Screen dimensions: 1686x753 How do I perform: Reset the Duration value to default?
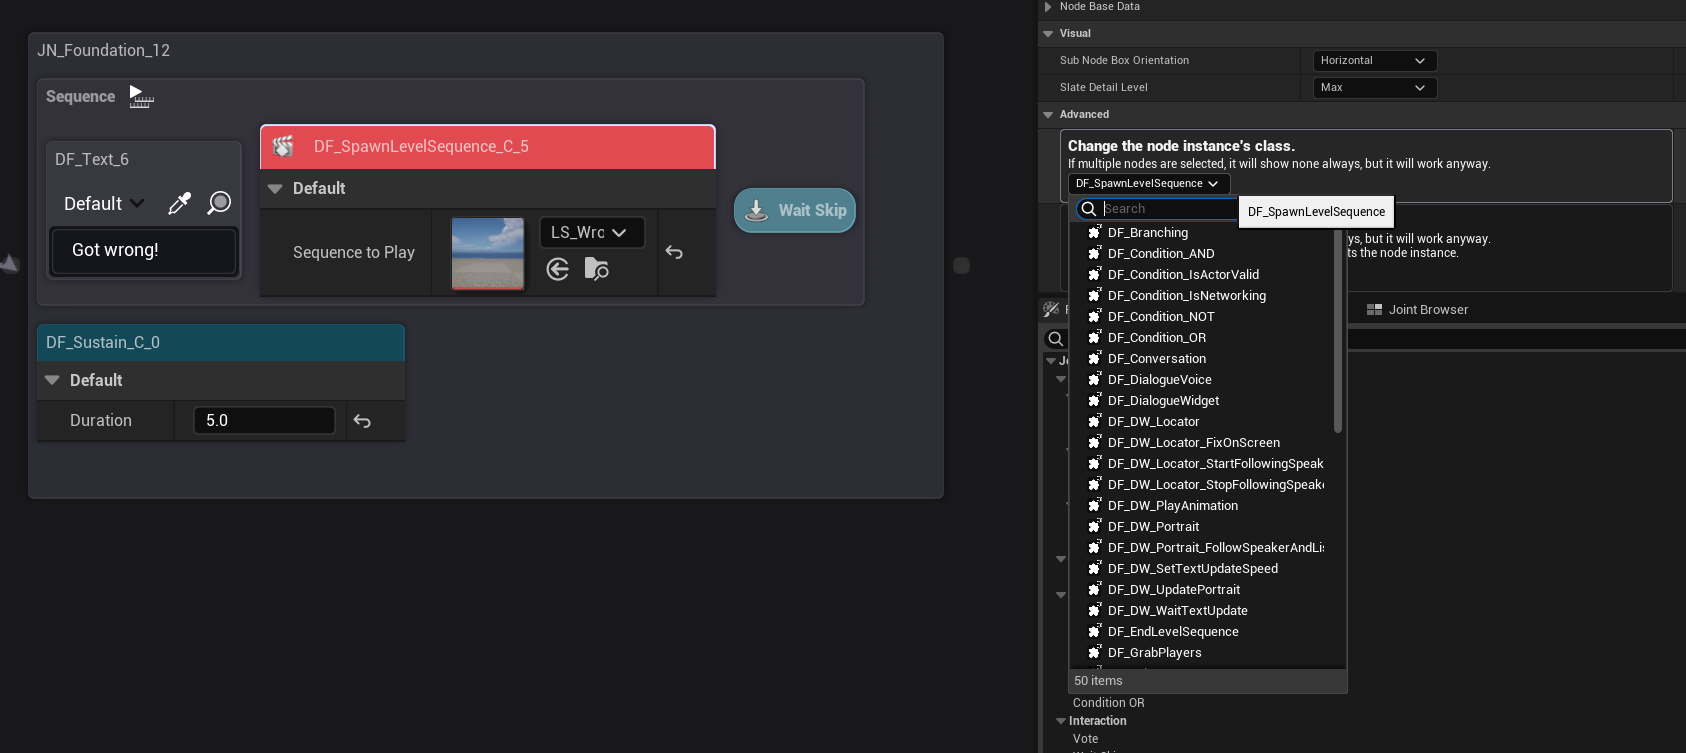[362, 422]
